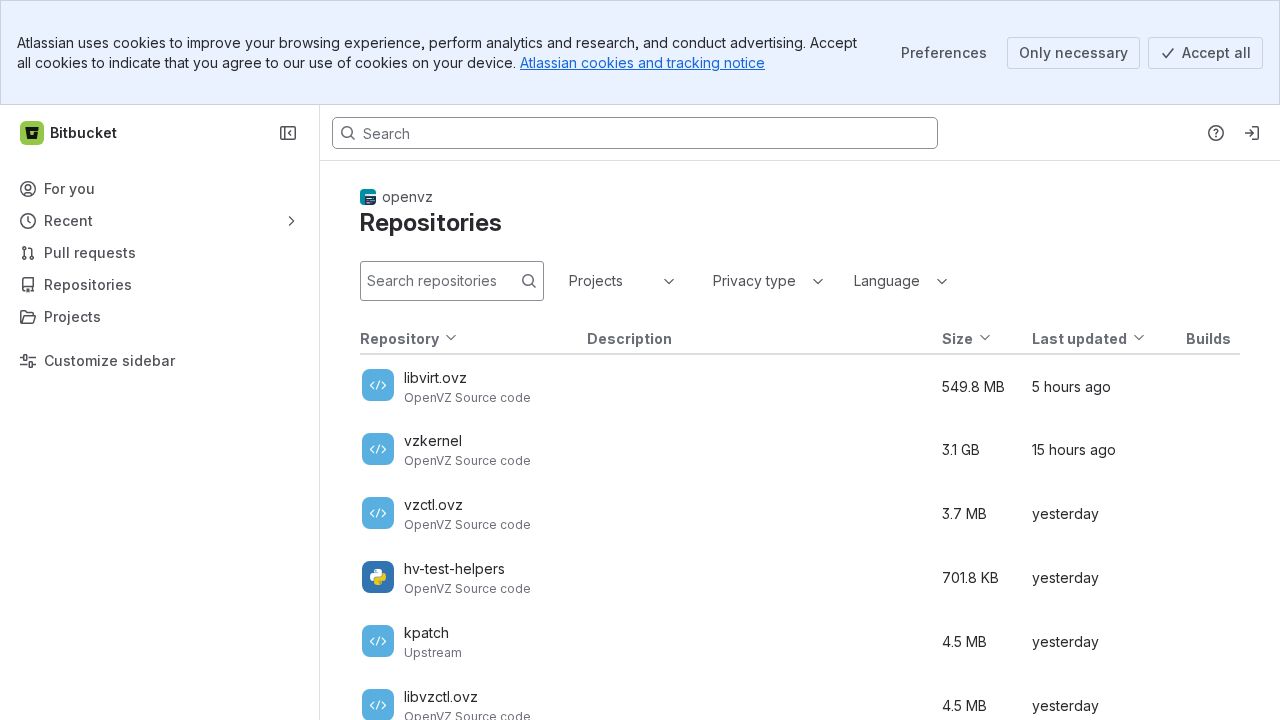Click the magnifier icon in Search repositories
This screenshot has height=720, width=1280.
pos(529,281)
